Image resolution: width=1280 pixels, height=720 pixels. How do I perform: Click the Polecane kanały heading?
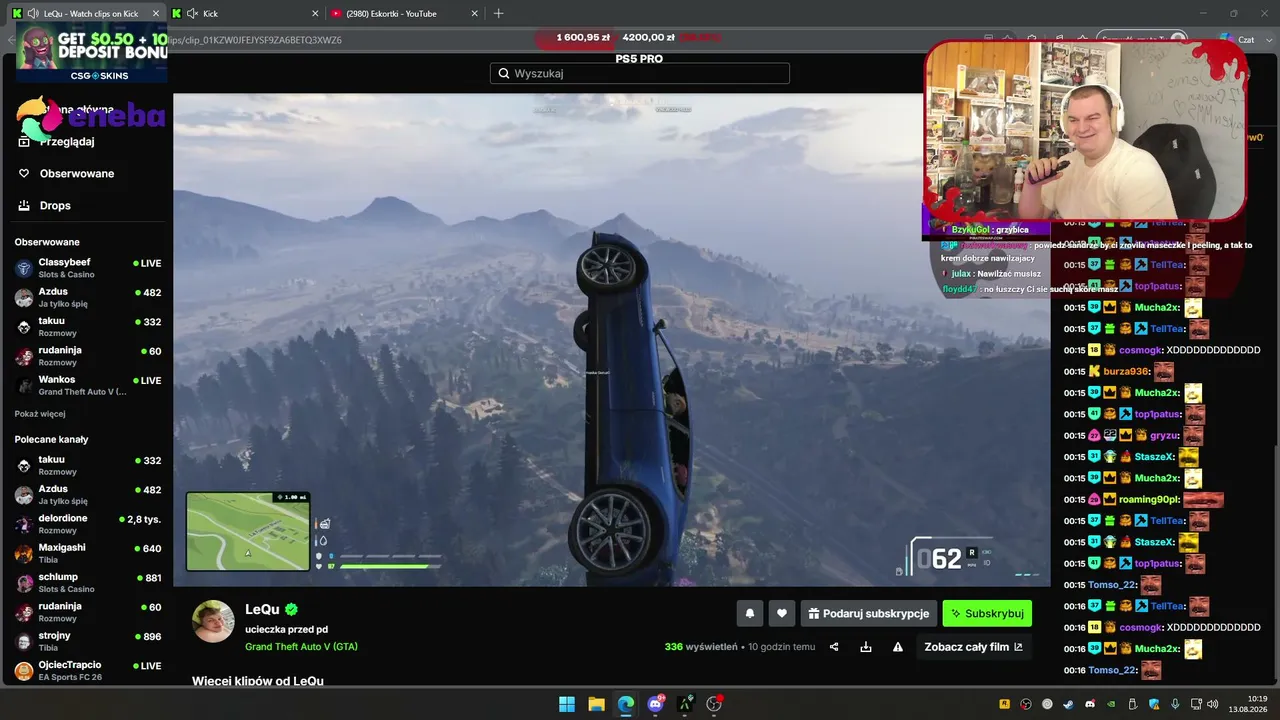click(51, 439)
